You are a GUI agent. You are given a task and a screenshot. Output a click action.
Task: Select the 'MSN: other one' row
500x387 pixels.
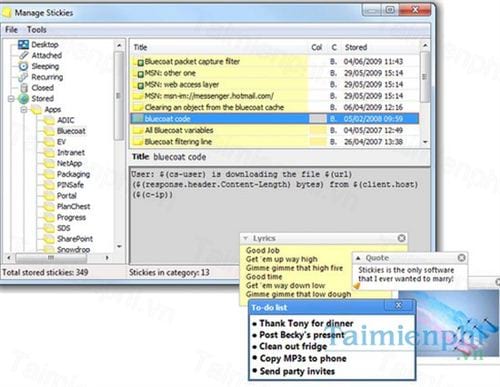pos(275,73)
